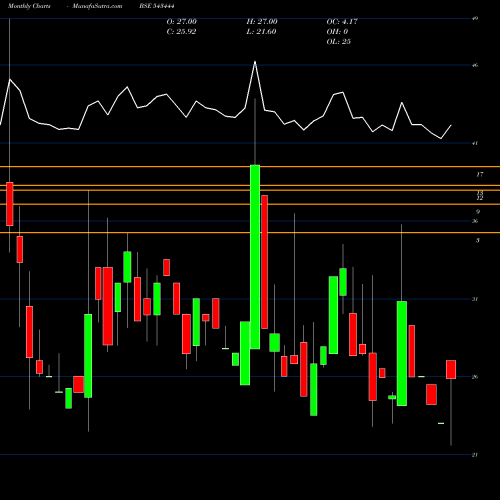Click the 'BSE 543444' symbol text
500x500 pixels.
pyautogui.click(x=157, y=6)
